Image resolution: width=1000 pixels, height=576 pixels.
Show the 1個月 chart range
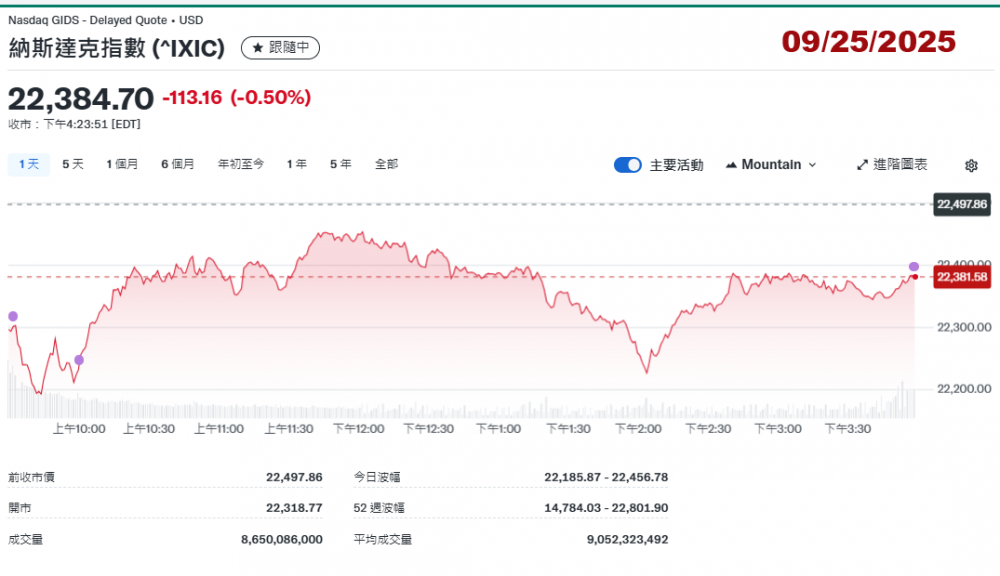[x=122, y=164]
